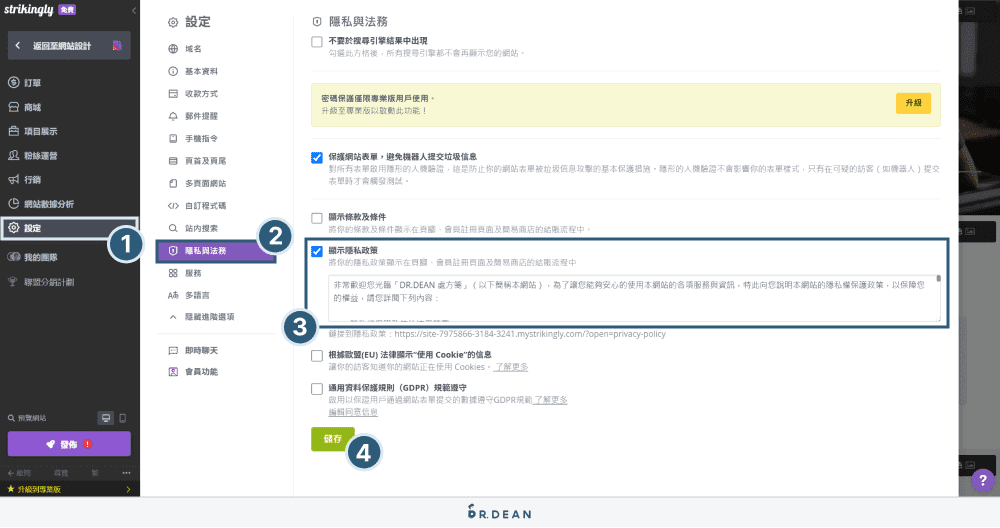Open the three-dot more options menu

(126, 473)
